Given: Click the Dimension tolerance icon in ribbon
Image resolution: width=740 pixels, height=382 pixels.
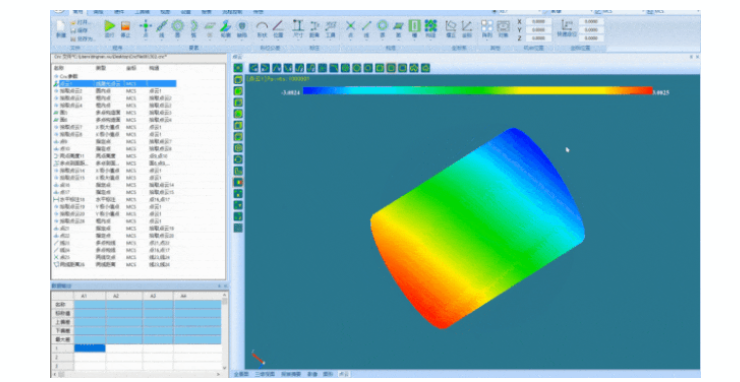Looking at the screenshot, I should (298, 25).
